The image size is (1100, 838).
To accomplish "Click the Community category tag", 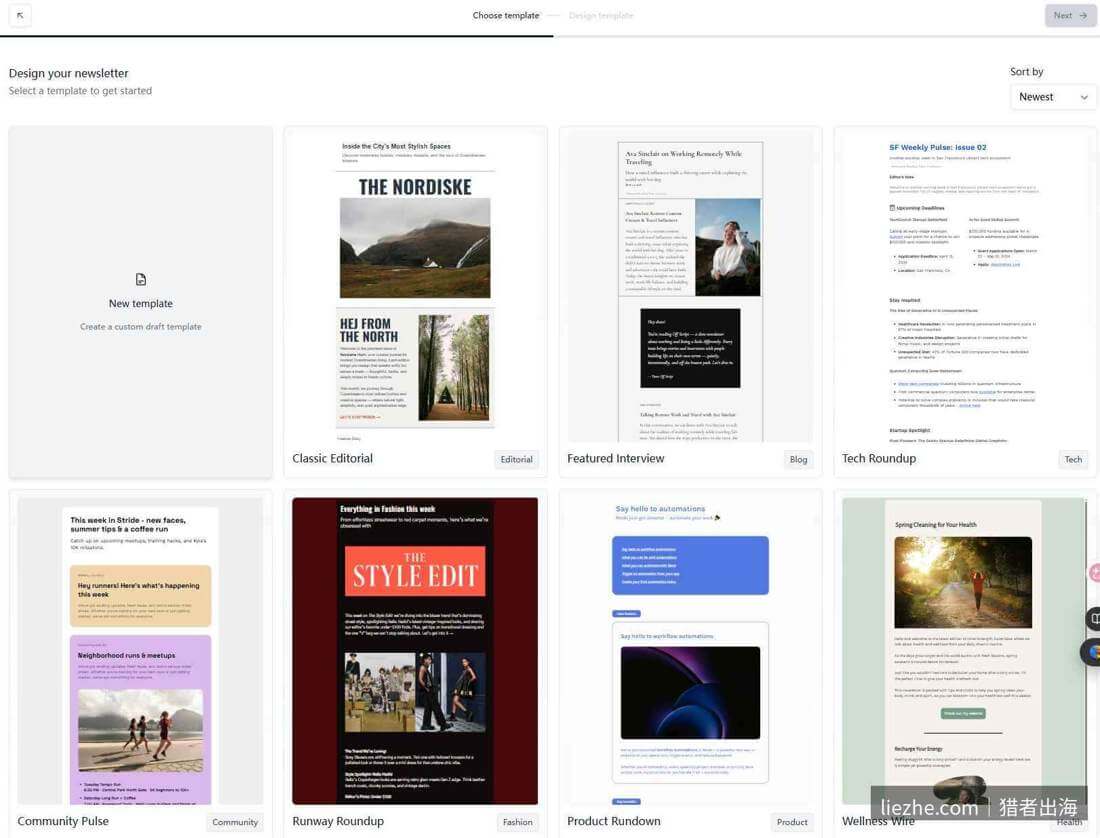I will (x=235, y=822).
